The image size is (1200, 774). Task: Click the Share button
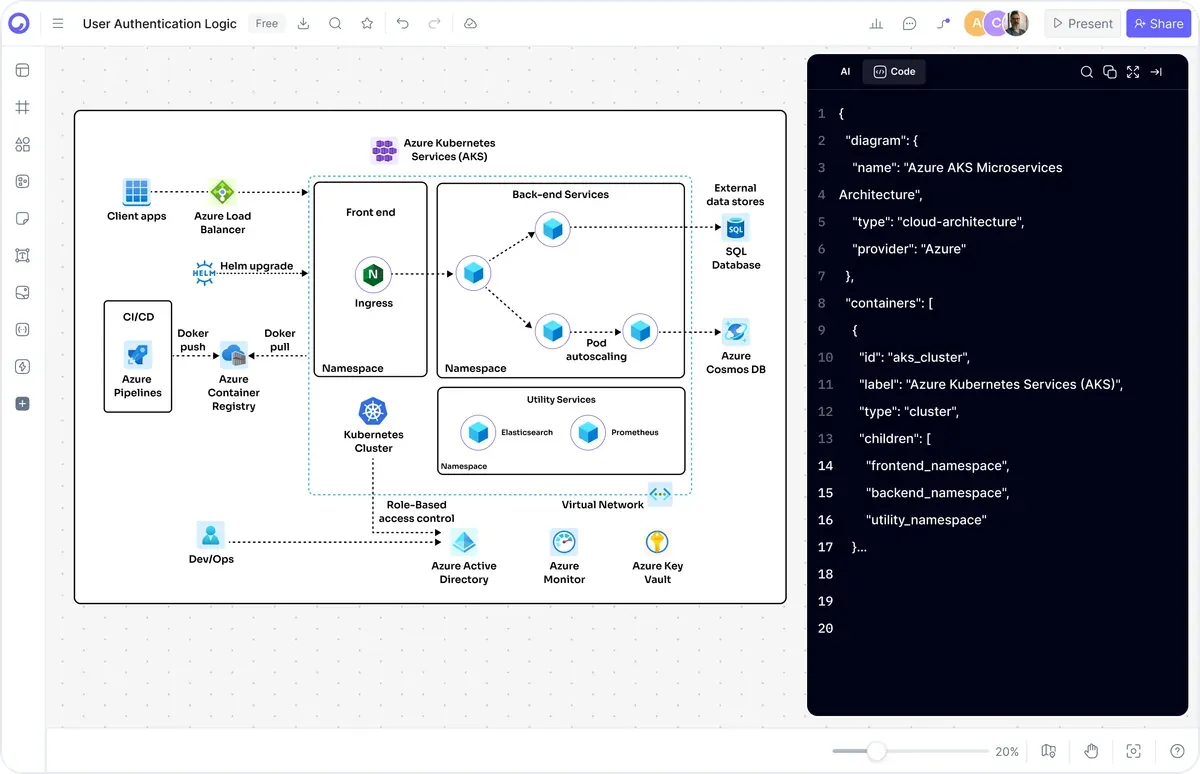1158,24
